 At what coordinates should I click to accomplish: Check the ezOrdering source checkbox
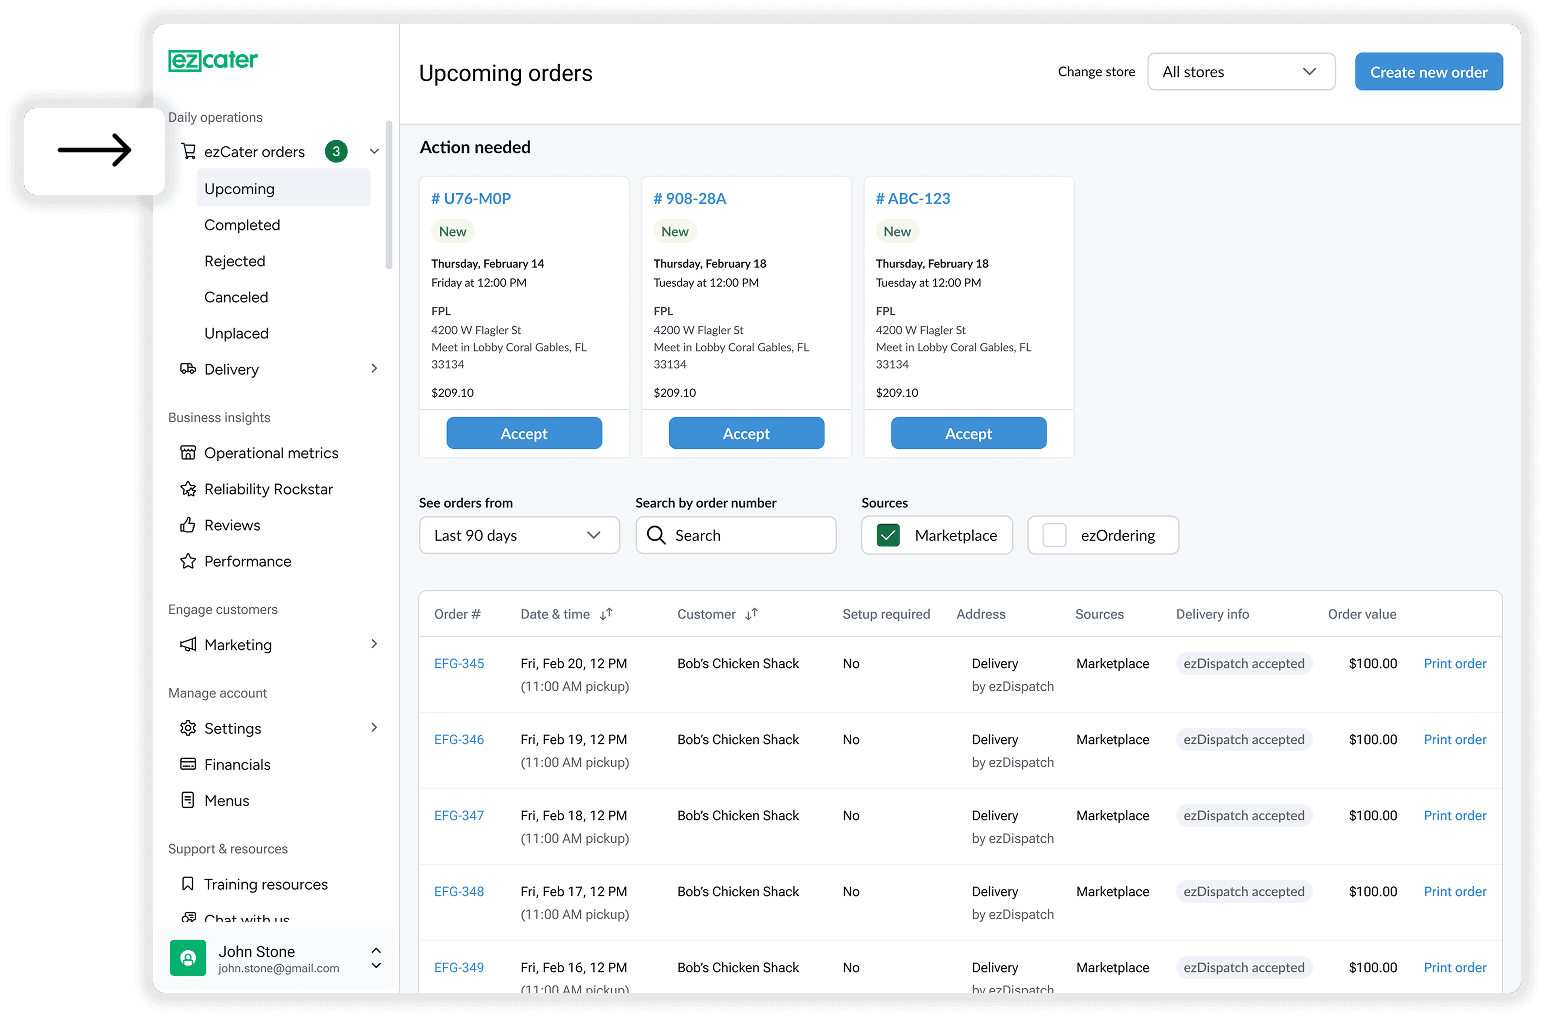(1054, 535)
